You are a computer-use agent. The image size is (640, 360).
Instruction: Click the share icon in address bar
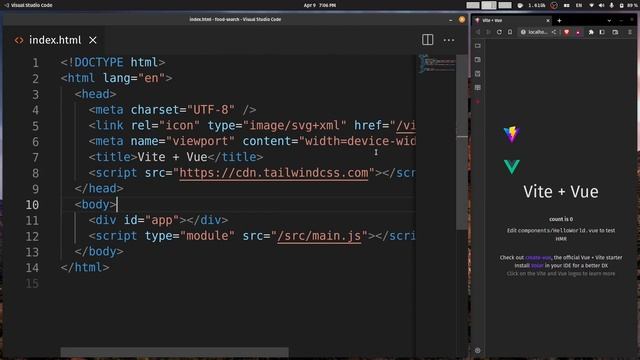coord(554,32)
